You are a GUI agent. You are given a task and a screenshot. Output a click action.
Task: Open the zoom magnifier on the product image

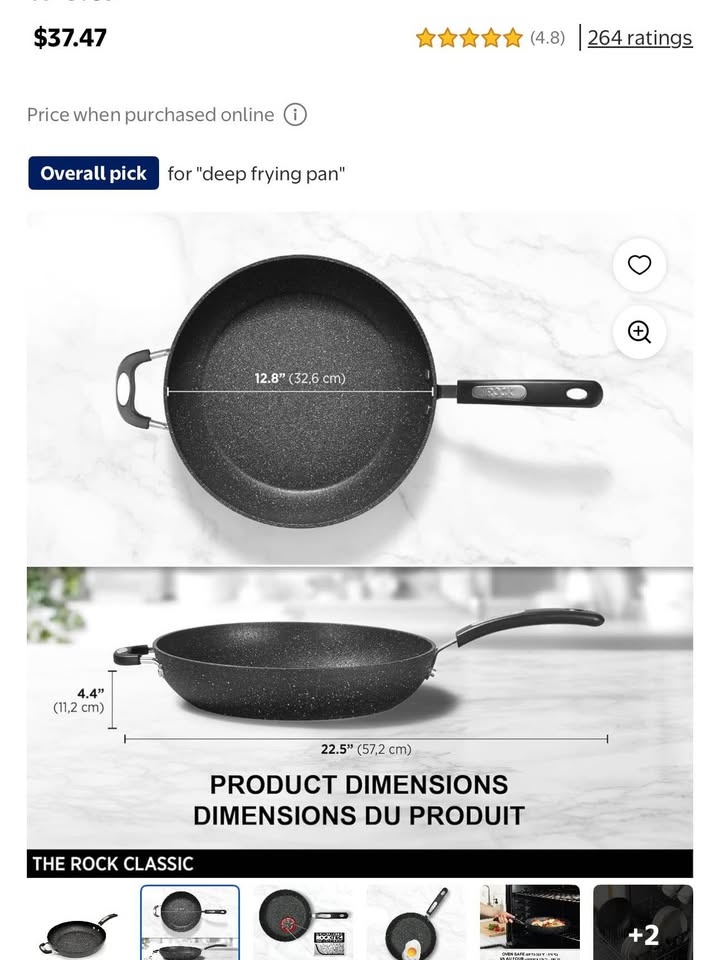(x=639, y=332)
